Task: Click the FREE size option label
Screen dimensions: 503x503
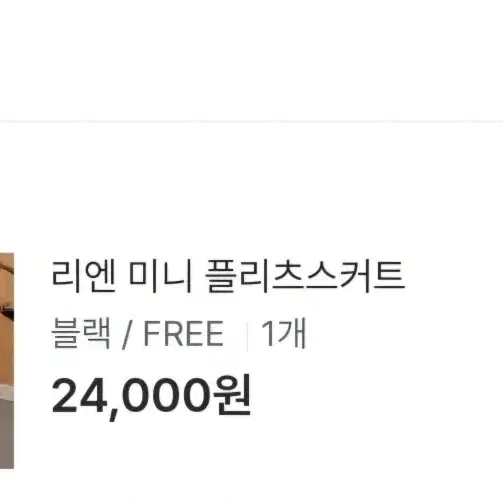Action: (183, 334)
